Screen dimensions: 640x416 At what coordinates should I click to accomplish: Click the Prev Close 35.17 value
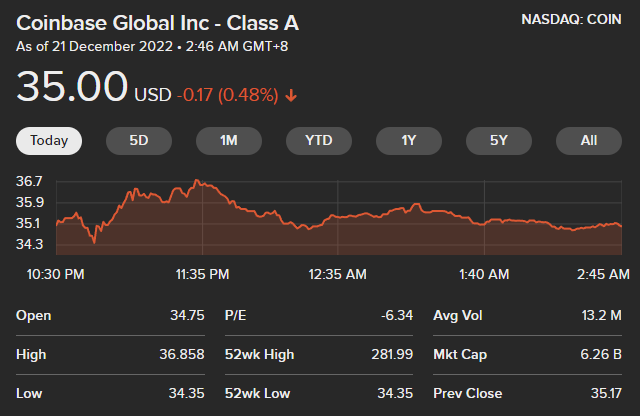coord(605,393)
